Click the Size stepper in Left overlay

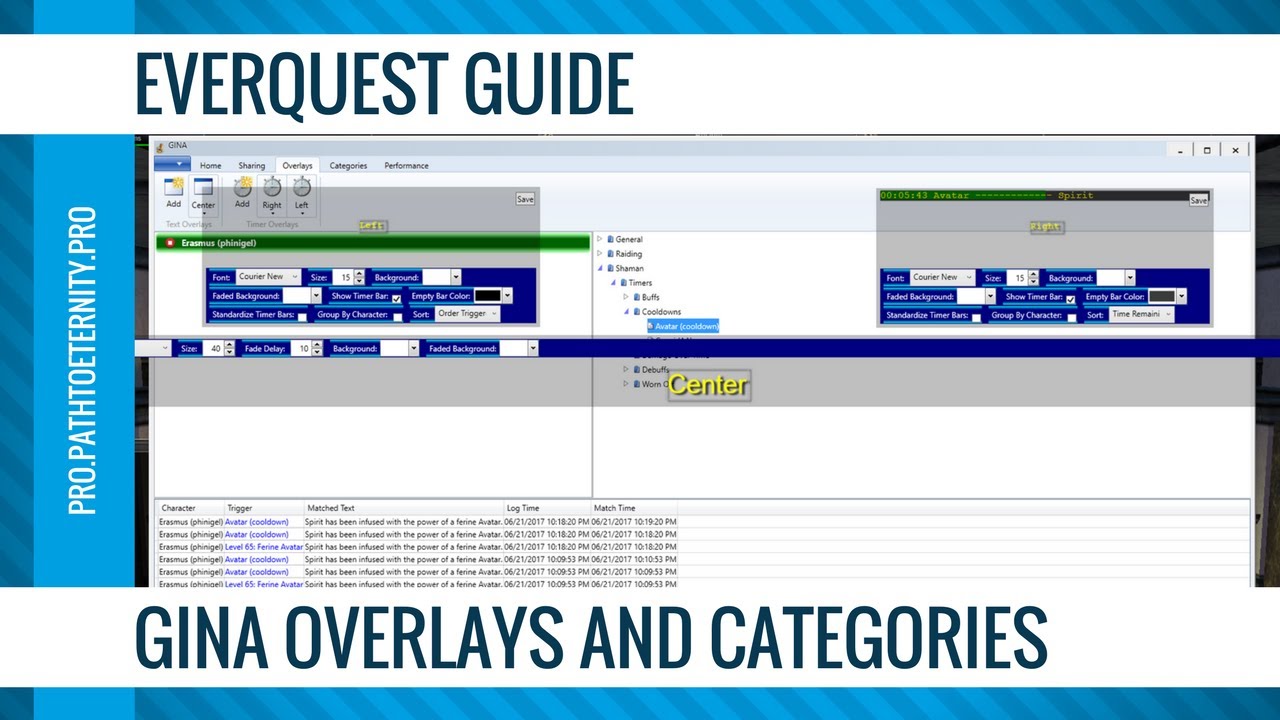(360, 277)
